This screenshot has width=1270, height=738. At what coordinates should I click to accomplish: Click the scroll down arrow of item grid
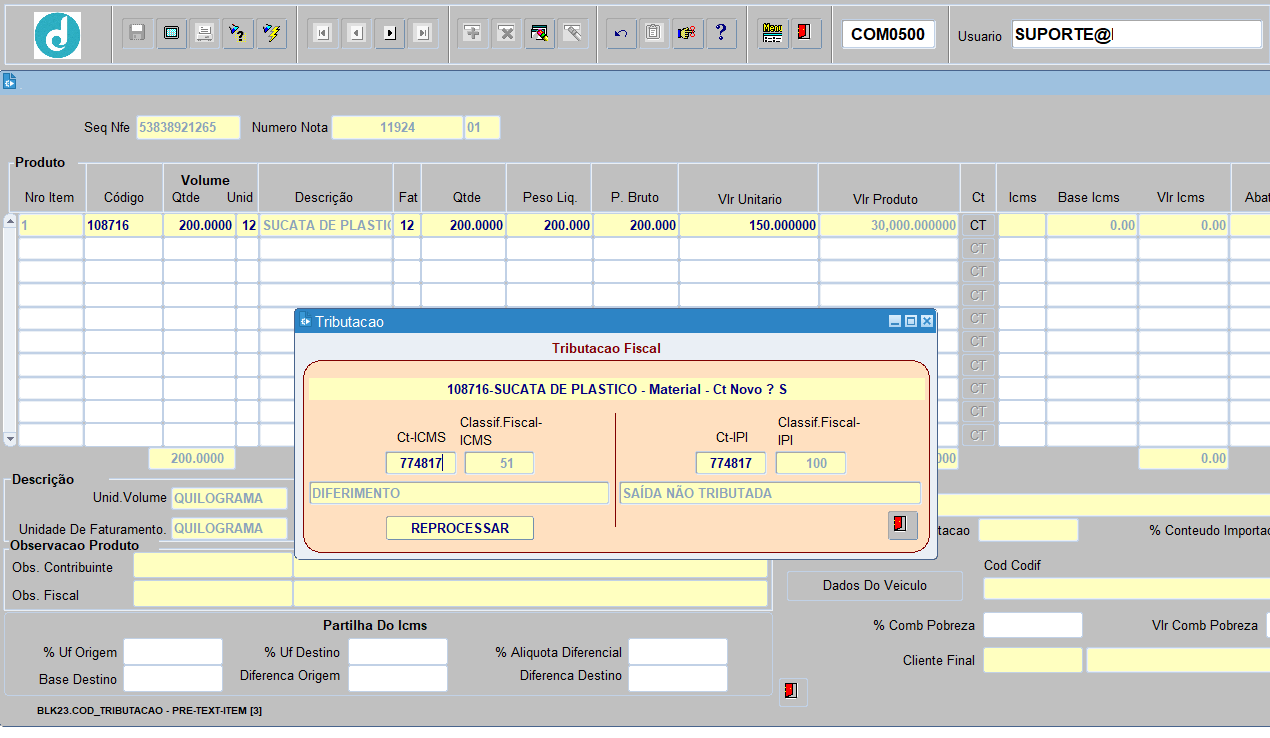pyautogui.click(x=10, y=438)
